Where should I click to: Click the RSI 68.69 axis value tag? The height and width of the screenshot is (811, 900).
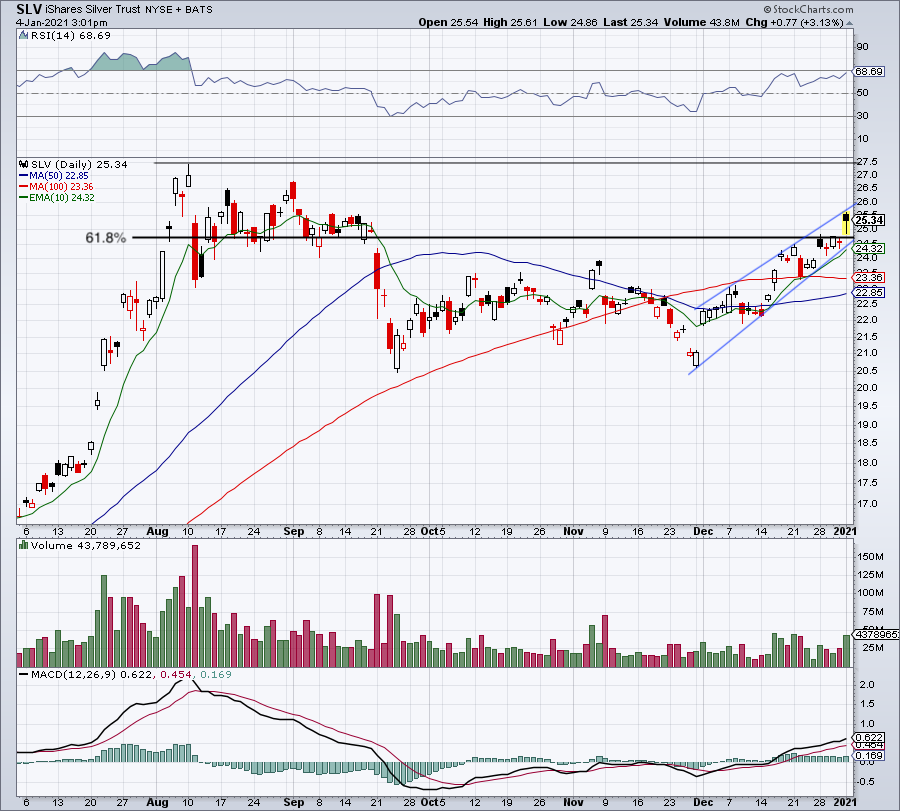868,72
